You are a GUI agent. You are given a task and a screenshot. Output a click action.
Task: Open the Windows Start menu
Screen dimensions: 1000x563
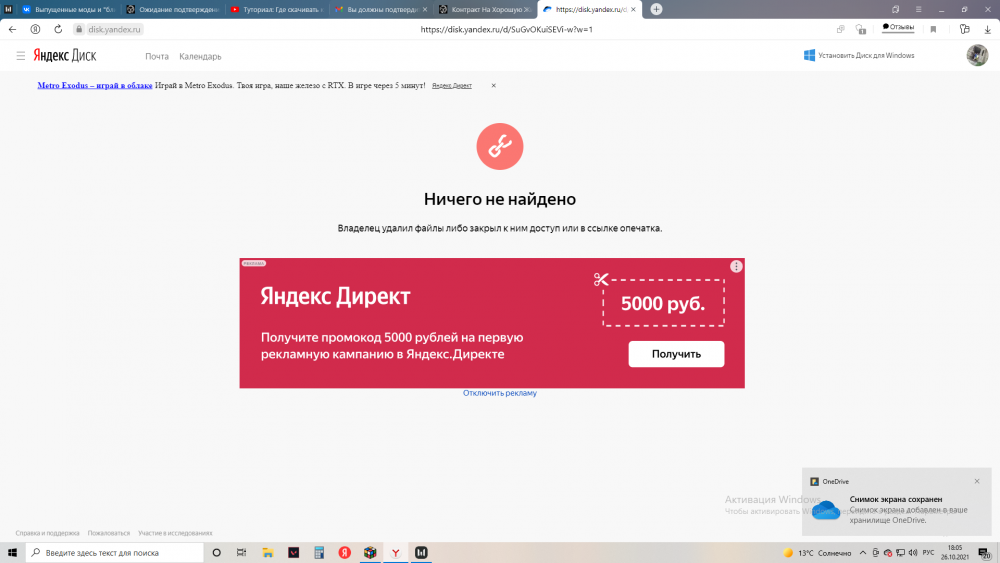tap(12, 553)
